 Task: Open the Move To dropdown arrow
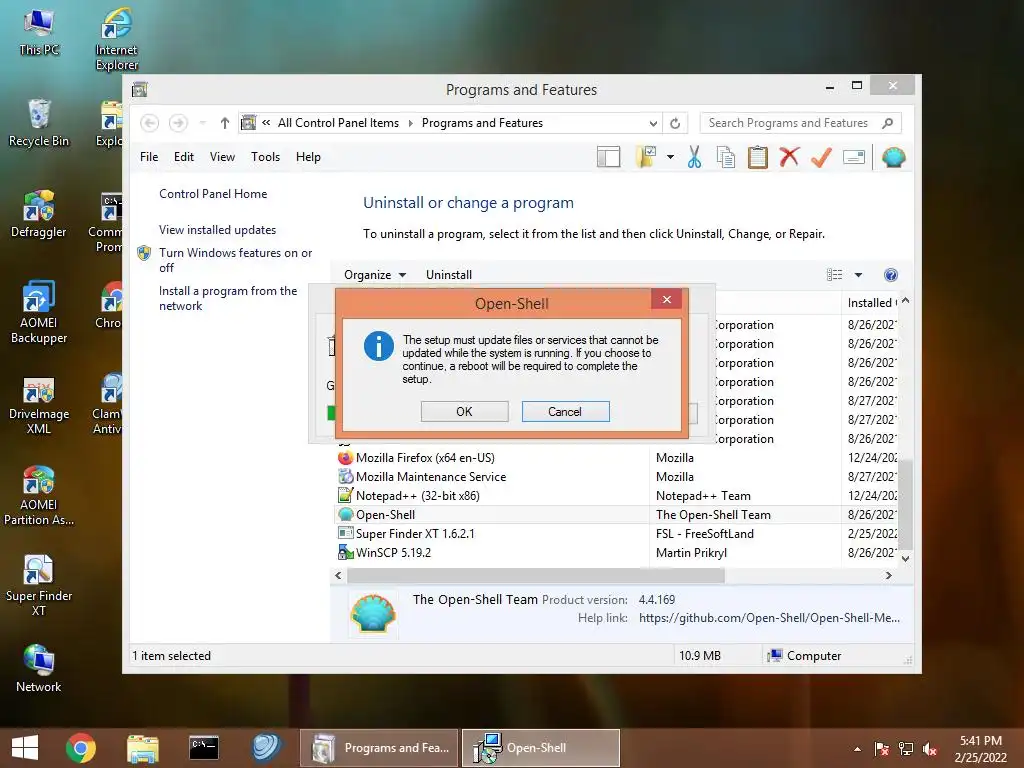click(x=671, y=157)
